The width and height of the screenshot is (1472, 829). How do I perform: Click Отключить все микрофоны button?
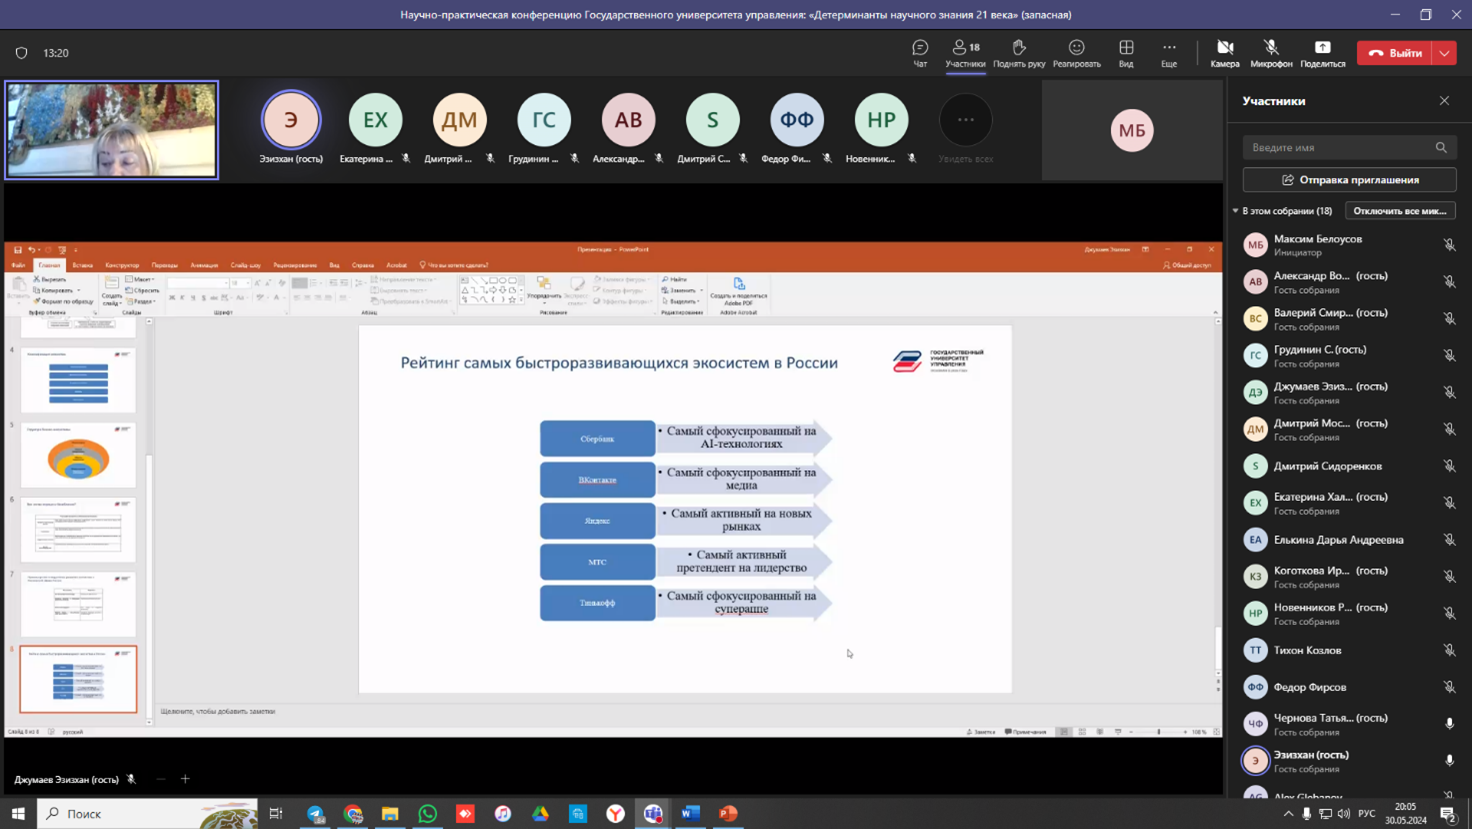(x=1400, y=211)
